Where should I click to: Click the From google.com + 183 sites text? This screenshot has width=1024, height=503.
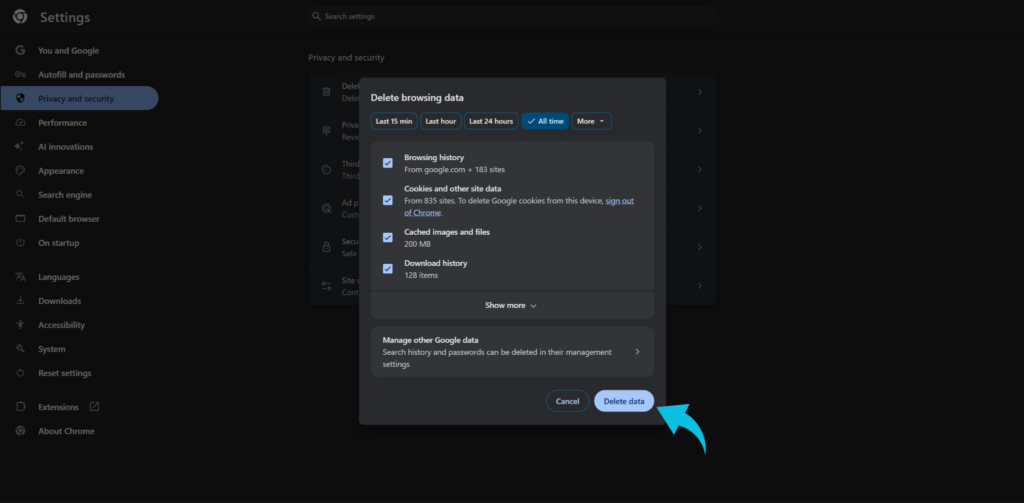tap(455, 169)
